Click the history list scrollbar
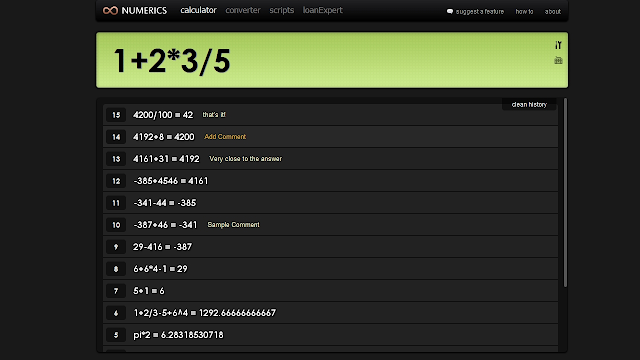 565,193
